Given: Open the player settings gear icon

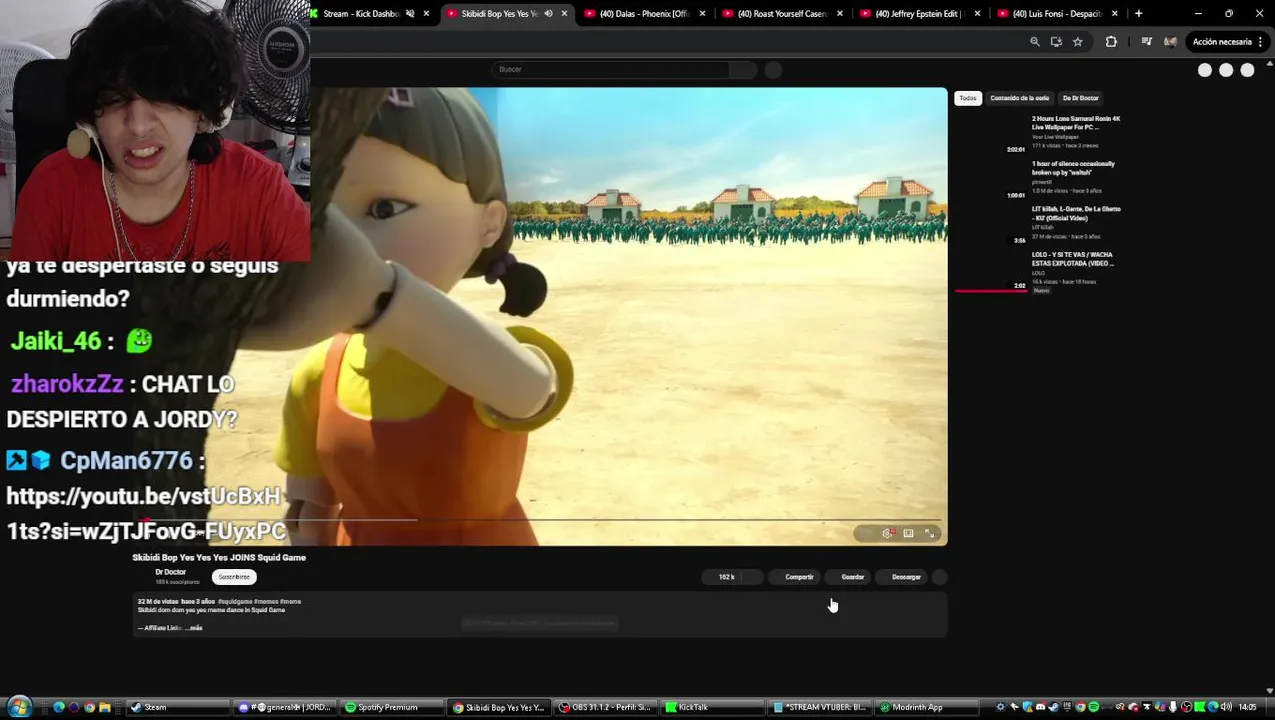Looking at the screenshot, I should tap(887, 533).
